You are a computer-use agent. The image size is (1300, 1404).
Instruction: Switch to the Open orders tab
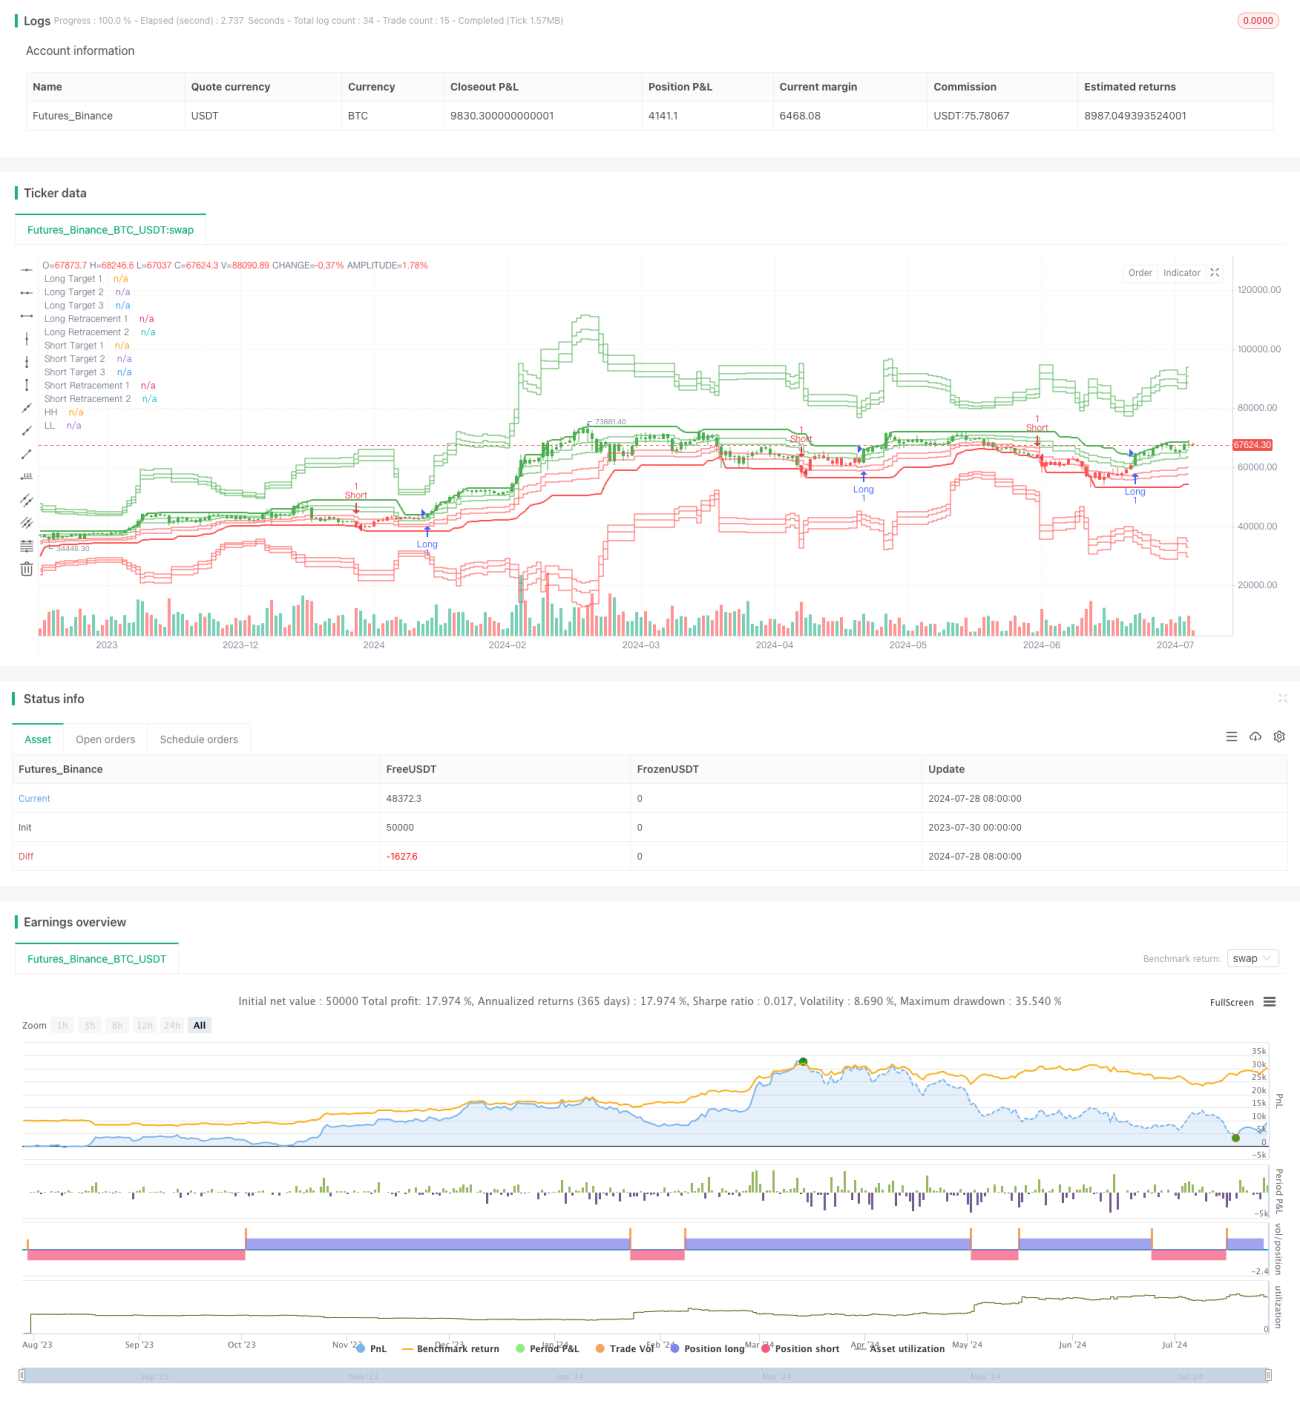(x=105, y=740)
